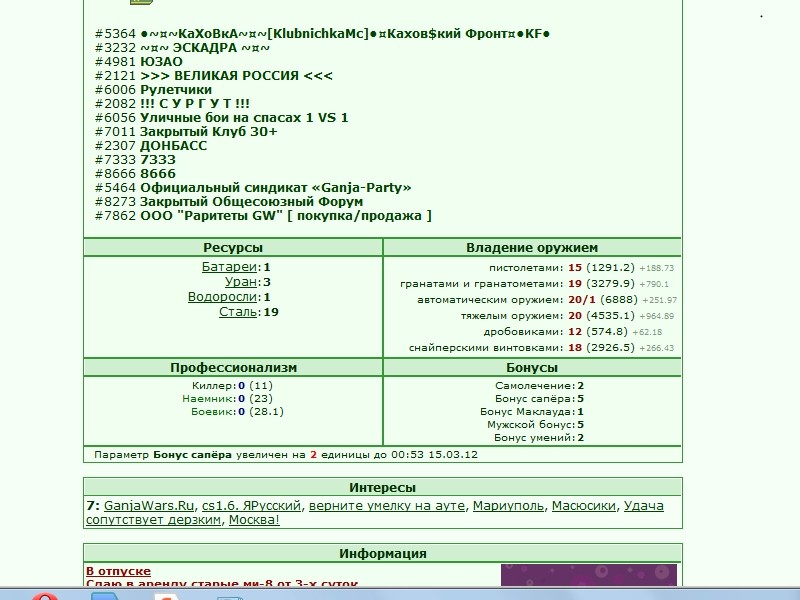800x600 pixels.
Task: Click the purple image in Информация section
Action: tap(589, 575)
